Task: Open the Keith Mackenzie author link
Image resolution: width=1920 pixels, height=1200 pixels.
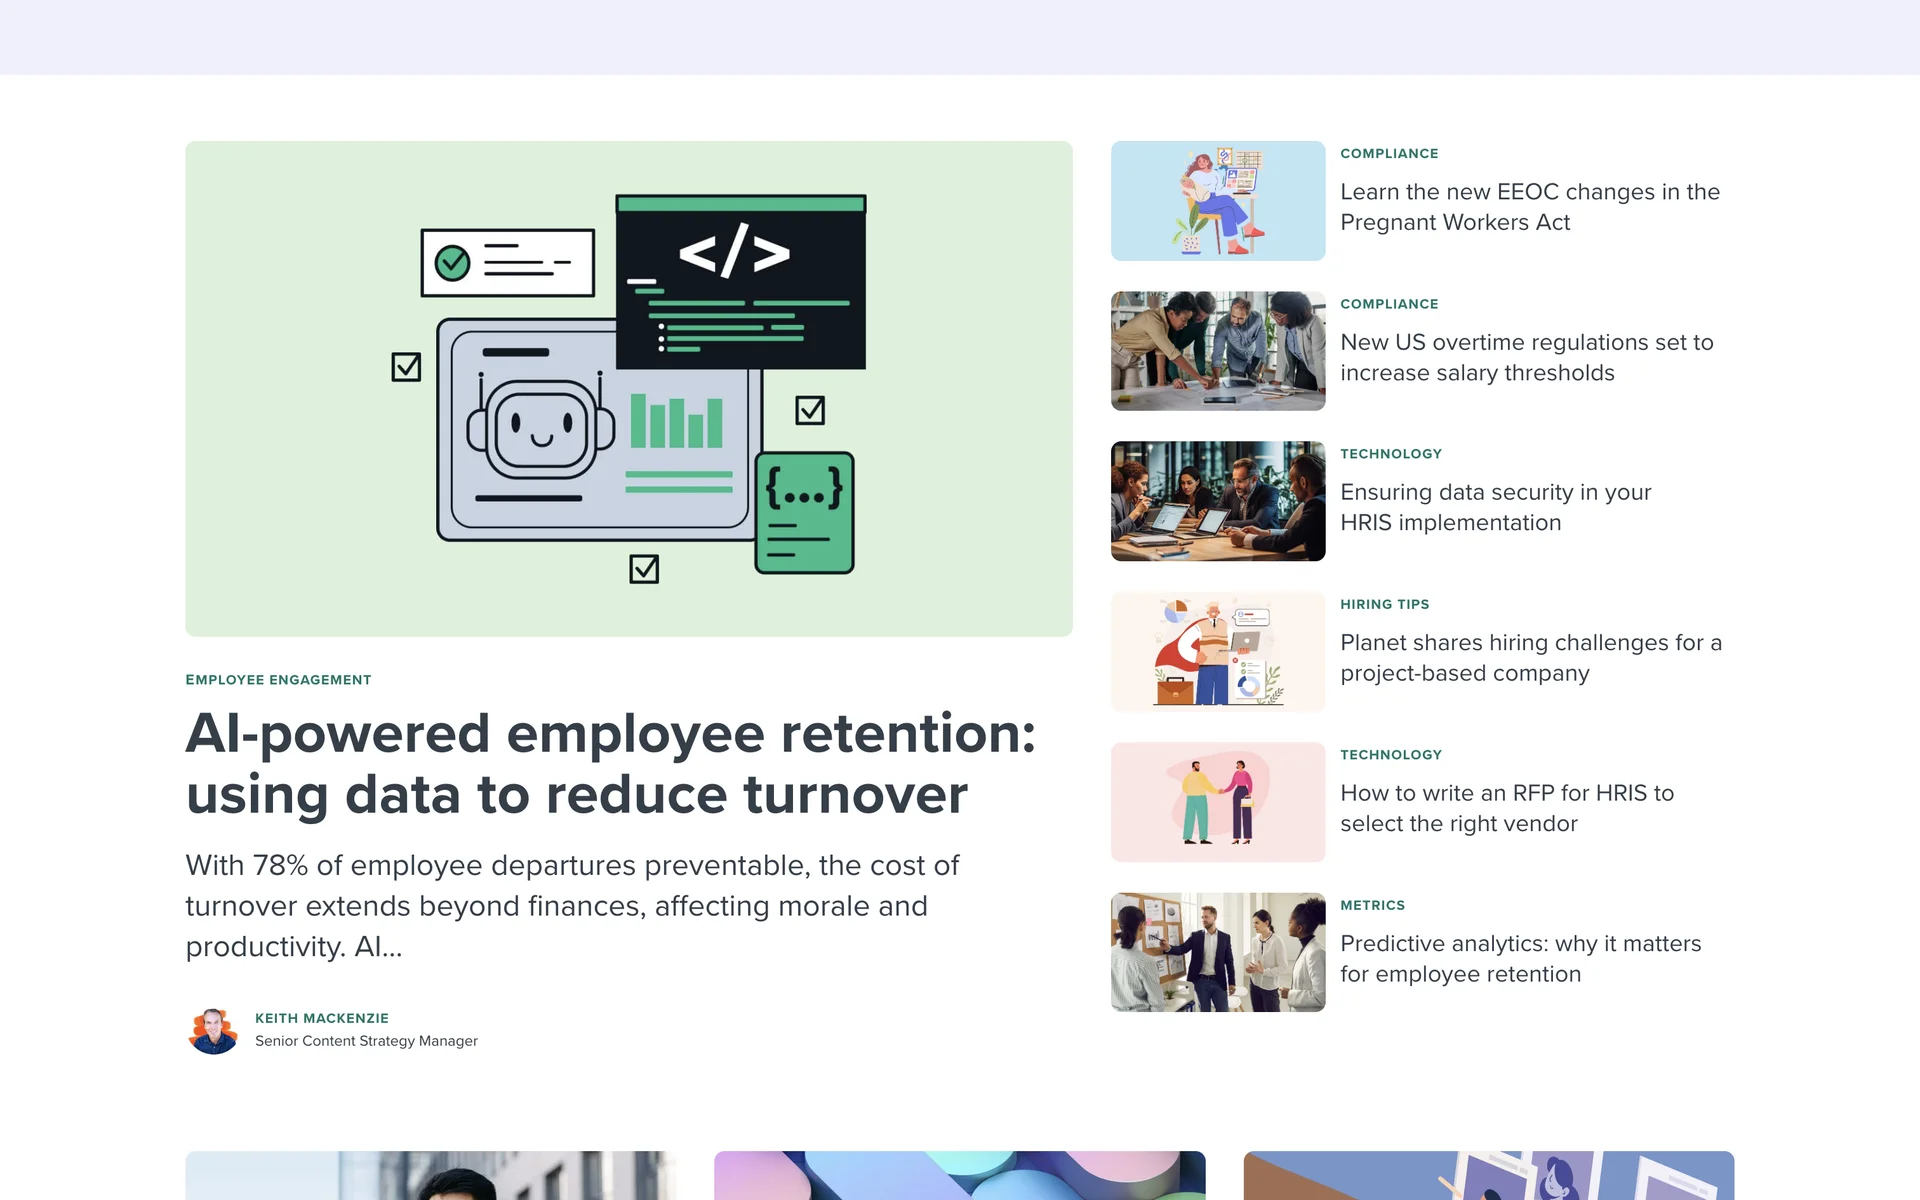Action: (x=321, y=1018)
